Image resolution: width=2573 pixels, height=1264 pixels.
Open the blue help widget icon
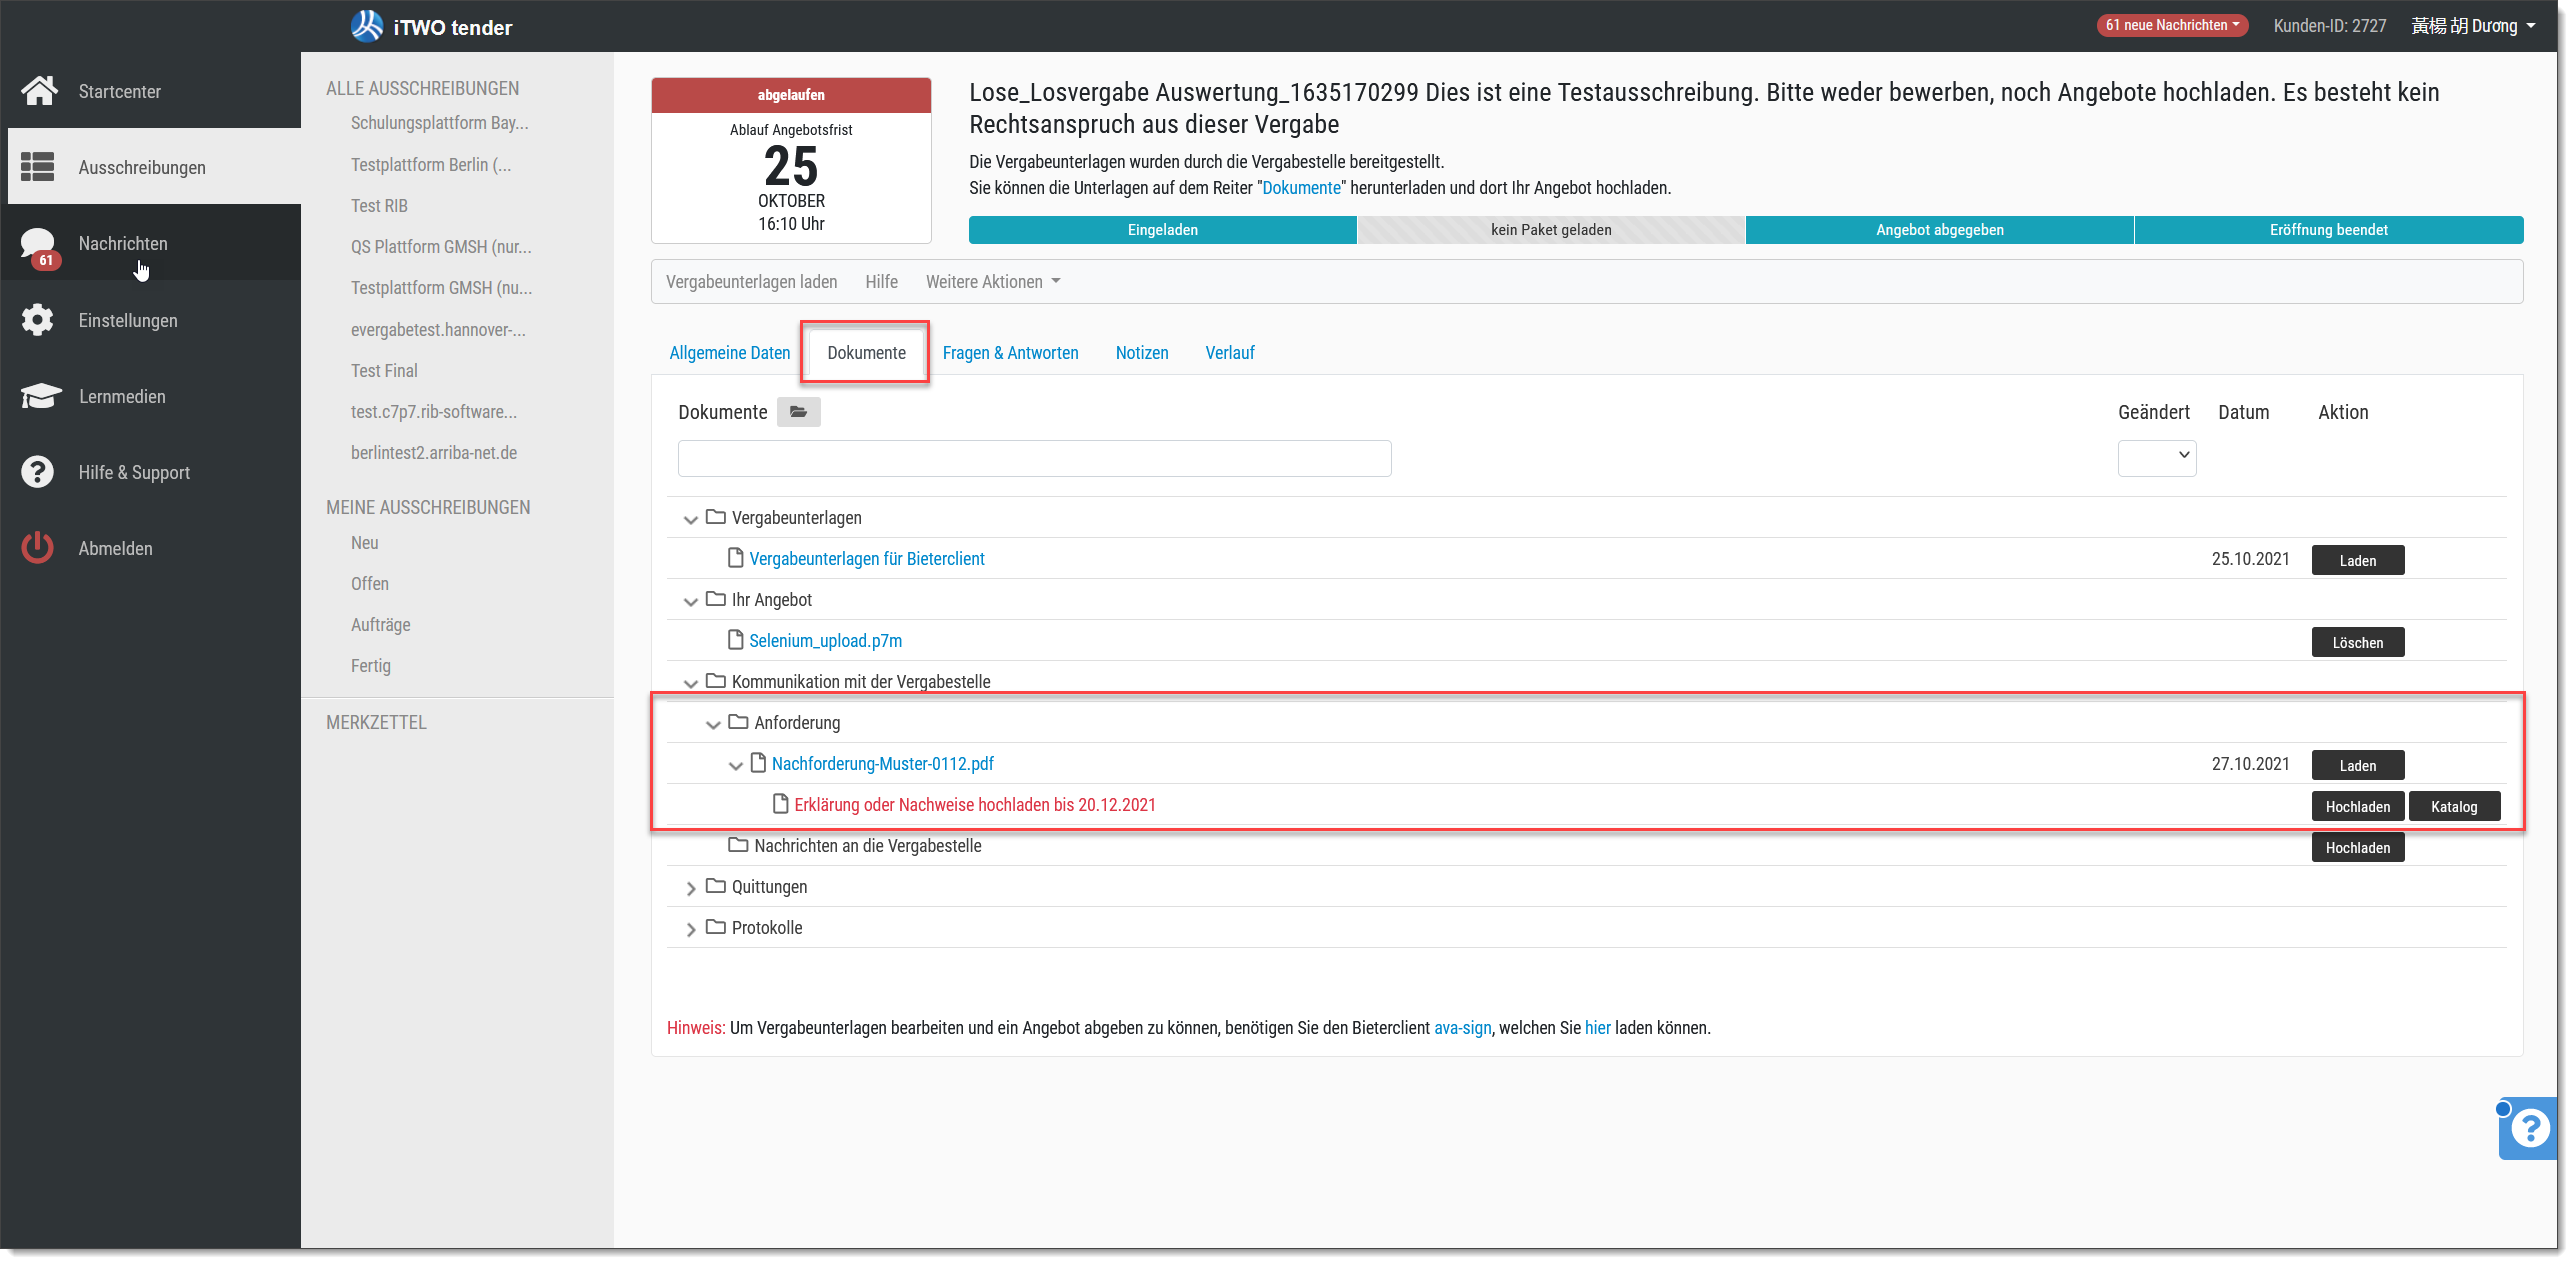click(2529, 1129)
